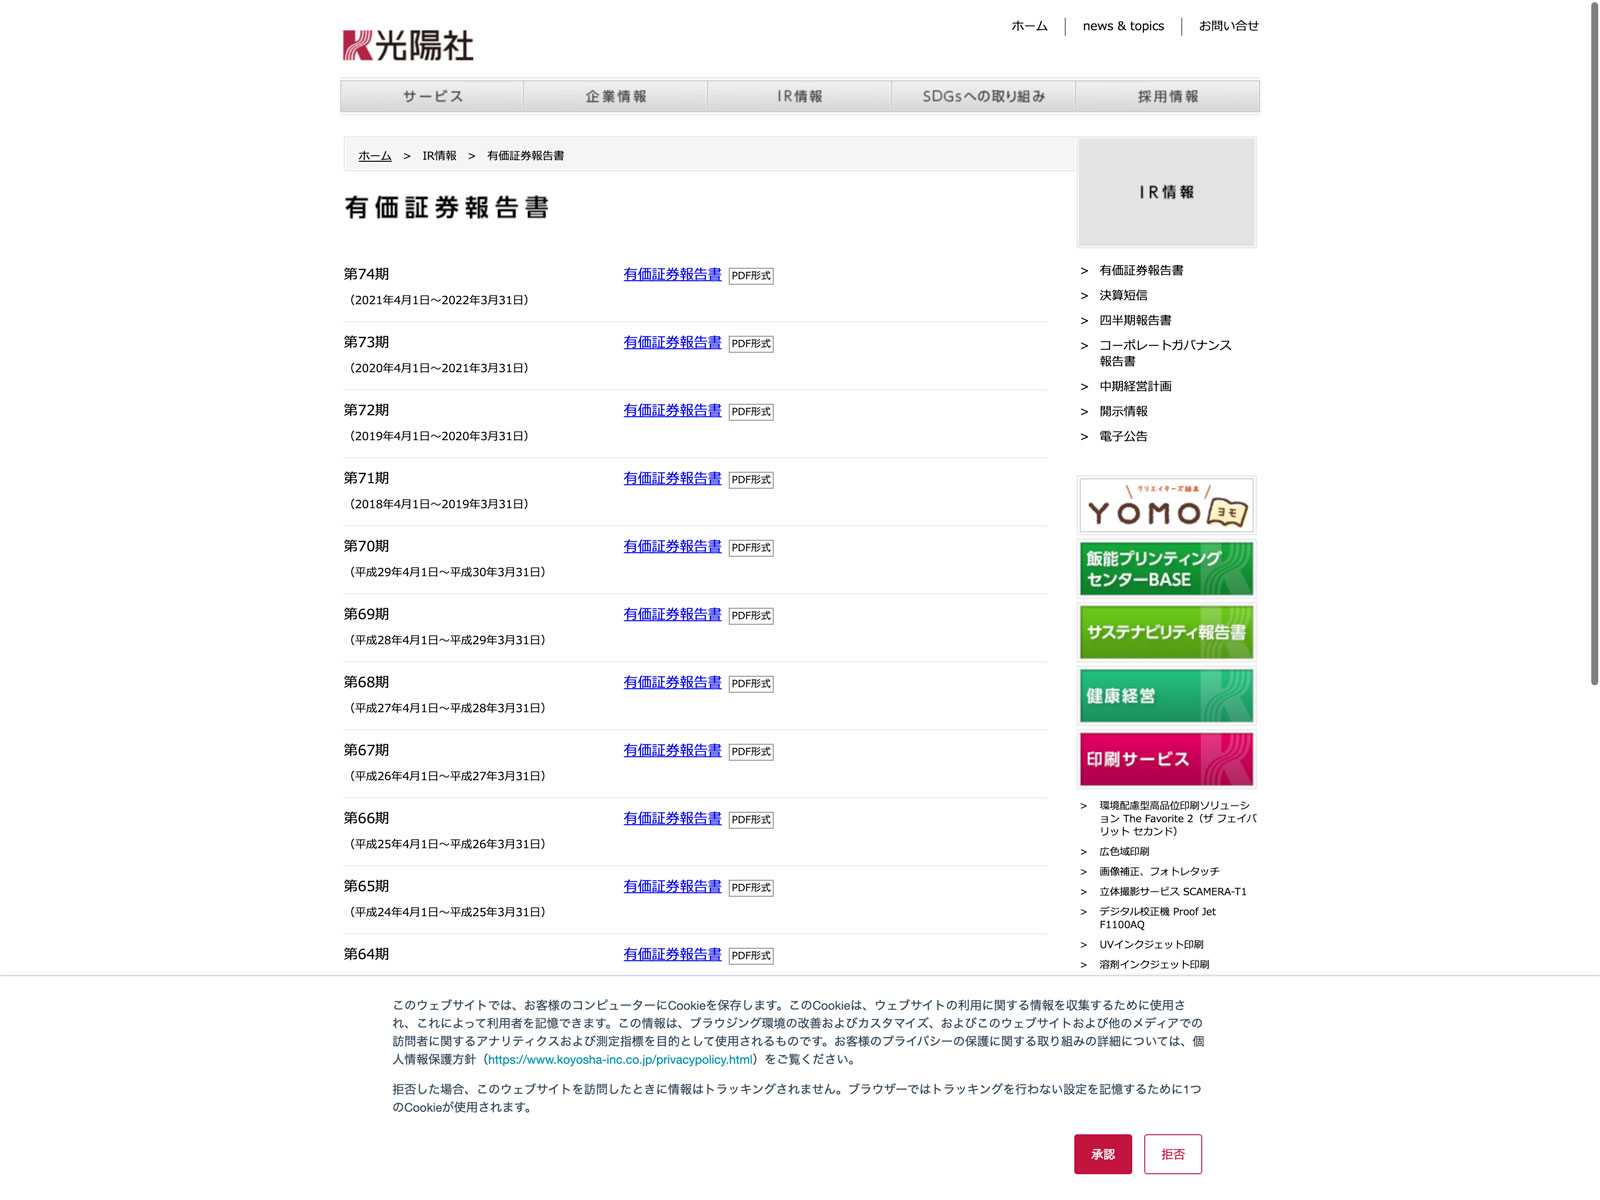1600x1200 pixels.
Task: Open the 採用情報 navigation tab
Action: [1167, 97]
